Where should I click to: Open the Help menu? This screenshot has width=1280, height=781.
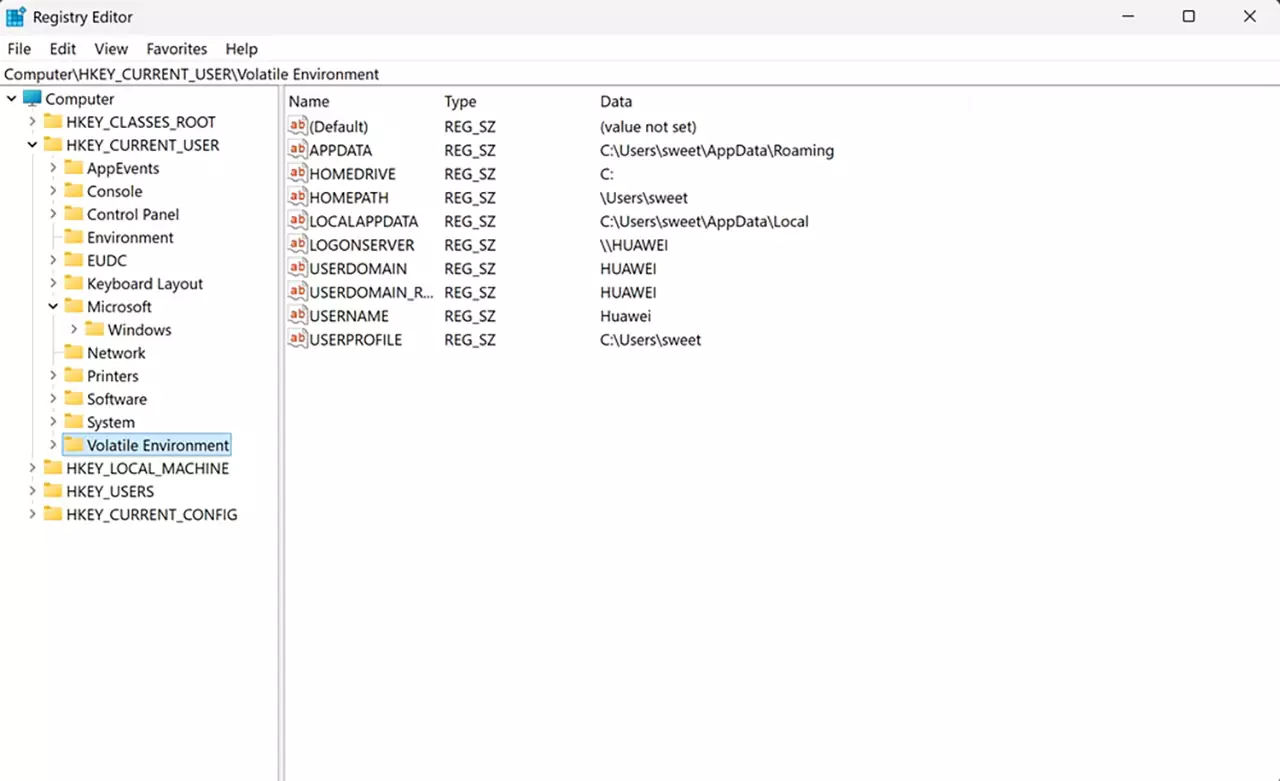tap(241, 48)
